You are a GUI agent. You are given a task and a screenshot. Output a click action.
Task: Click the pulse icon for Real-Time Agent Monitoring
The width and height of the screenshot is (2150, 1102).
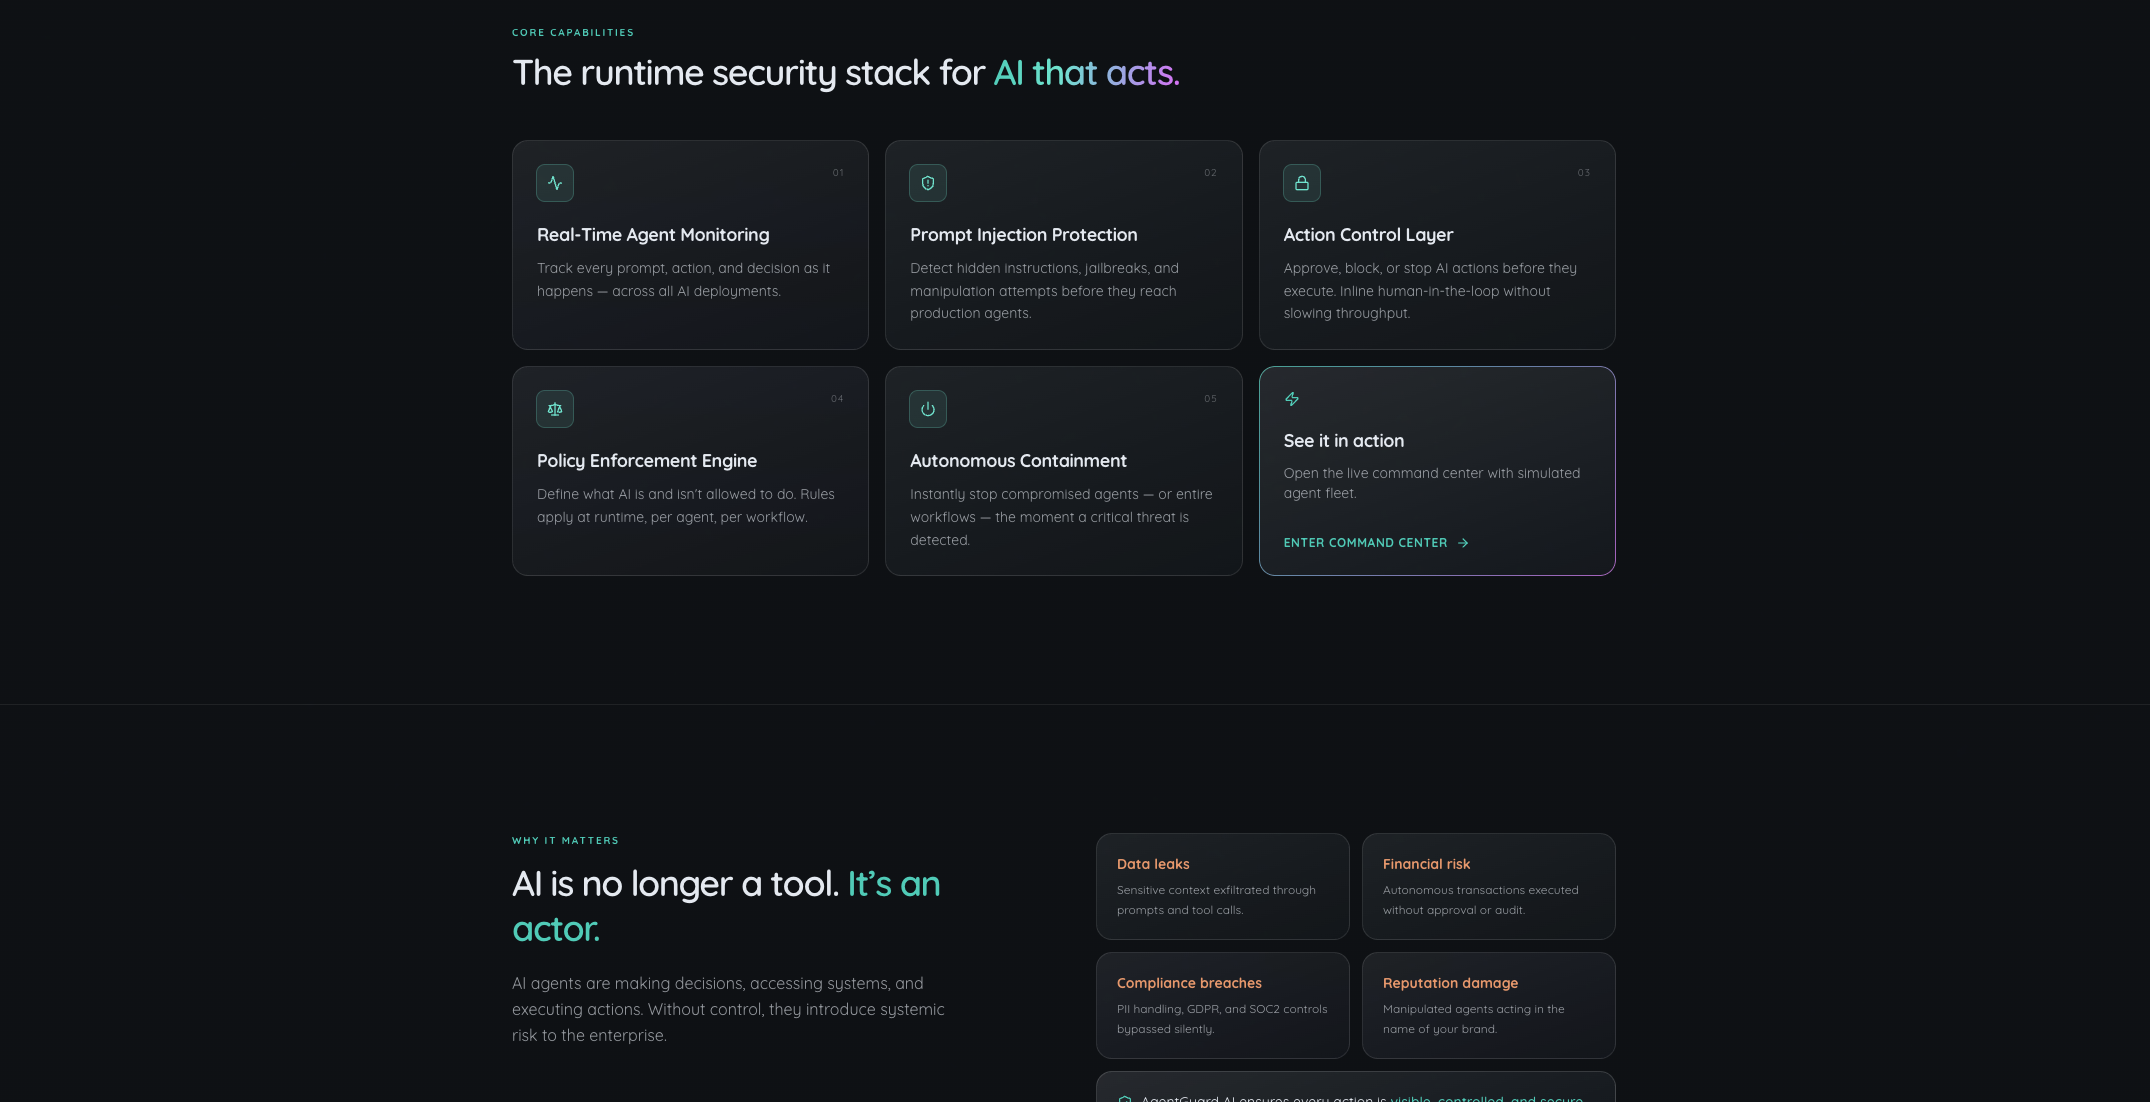click(555, 183)
